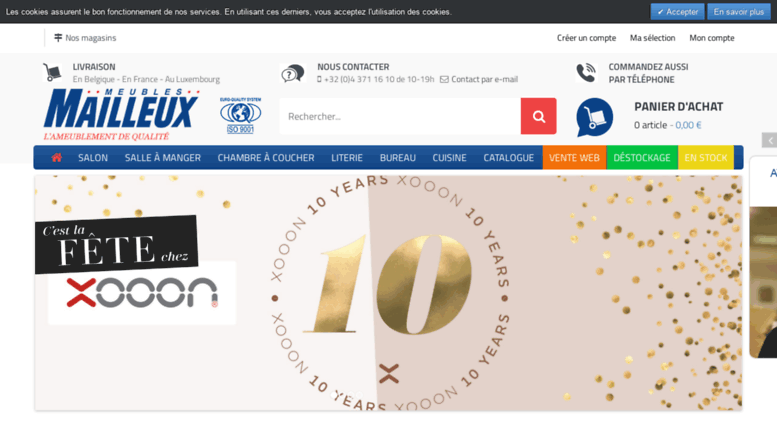Click the red home icon in navigation bar
Screen dimensions: 777x423
pyautogui.click(x=56, y=158)
